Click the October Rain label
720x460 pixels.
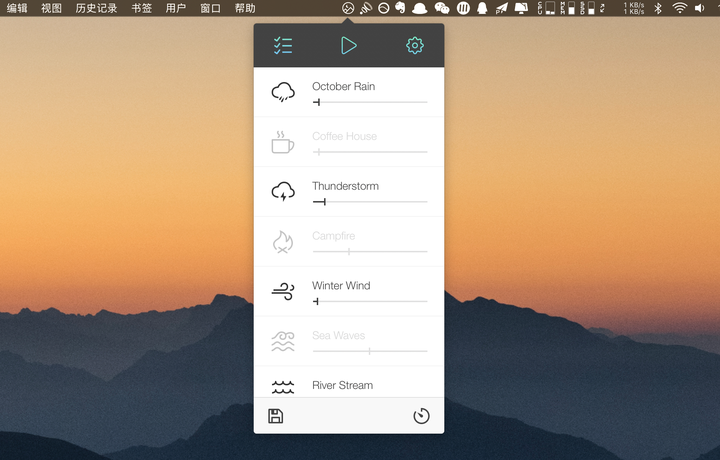[x=343, y=86]
